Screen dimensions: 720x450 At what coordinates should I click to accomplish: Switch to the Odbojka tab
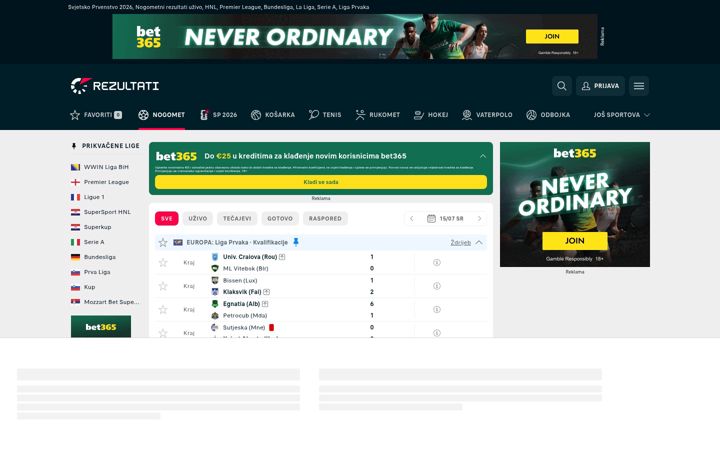coord(548,115)
